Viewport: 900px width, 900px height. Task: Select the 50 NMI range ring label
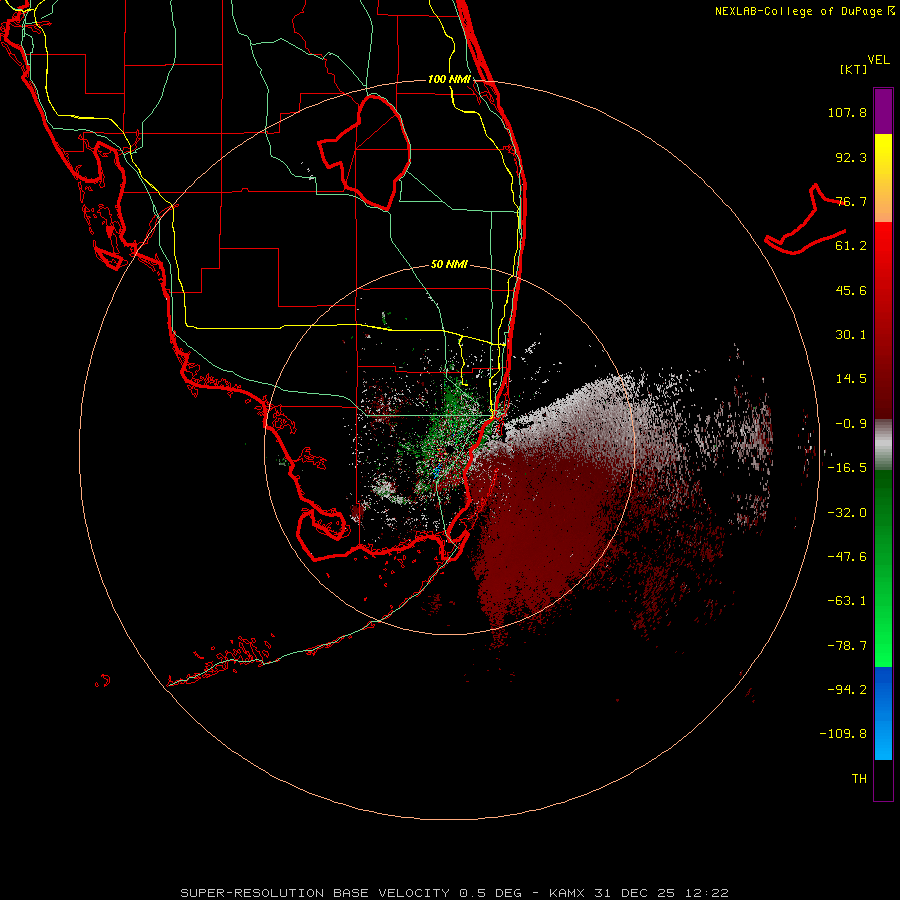449,265
